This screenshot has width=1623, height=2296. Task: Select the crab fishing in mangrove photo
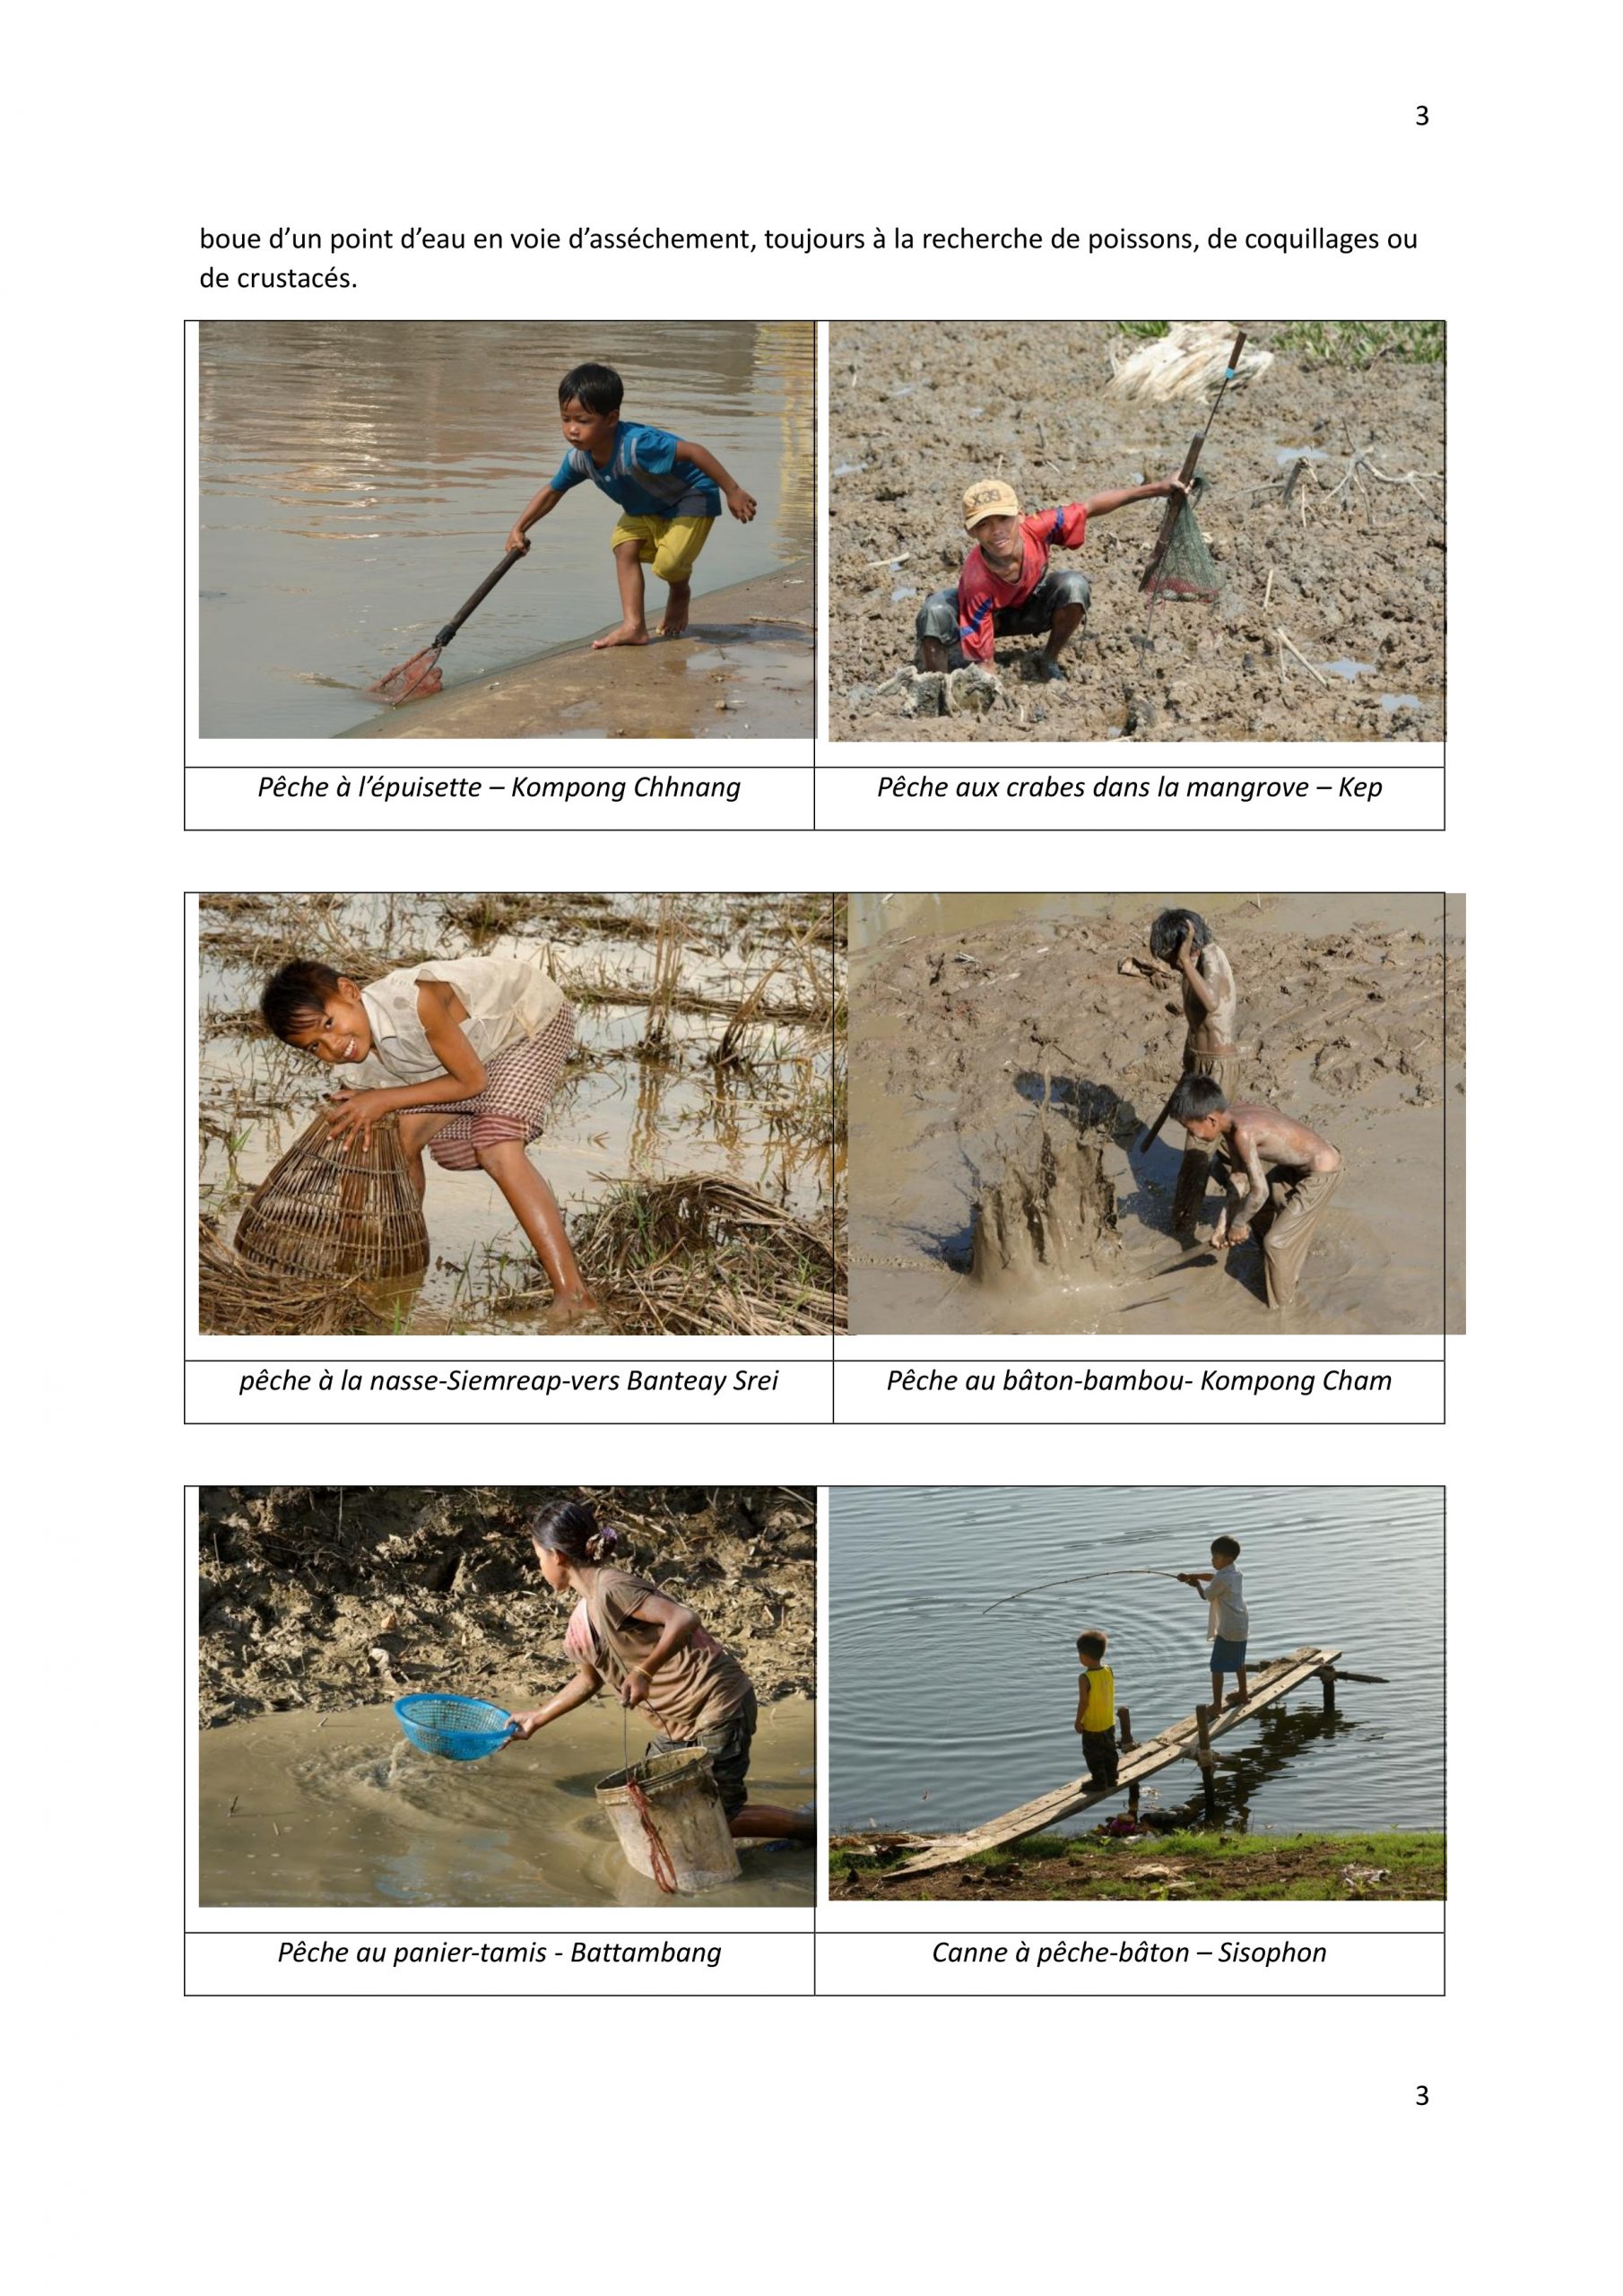tap(1137, 531)
